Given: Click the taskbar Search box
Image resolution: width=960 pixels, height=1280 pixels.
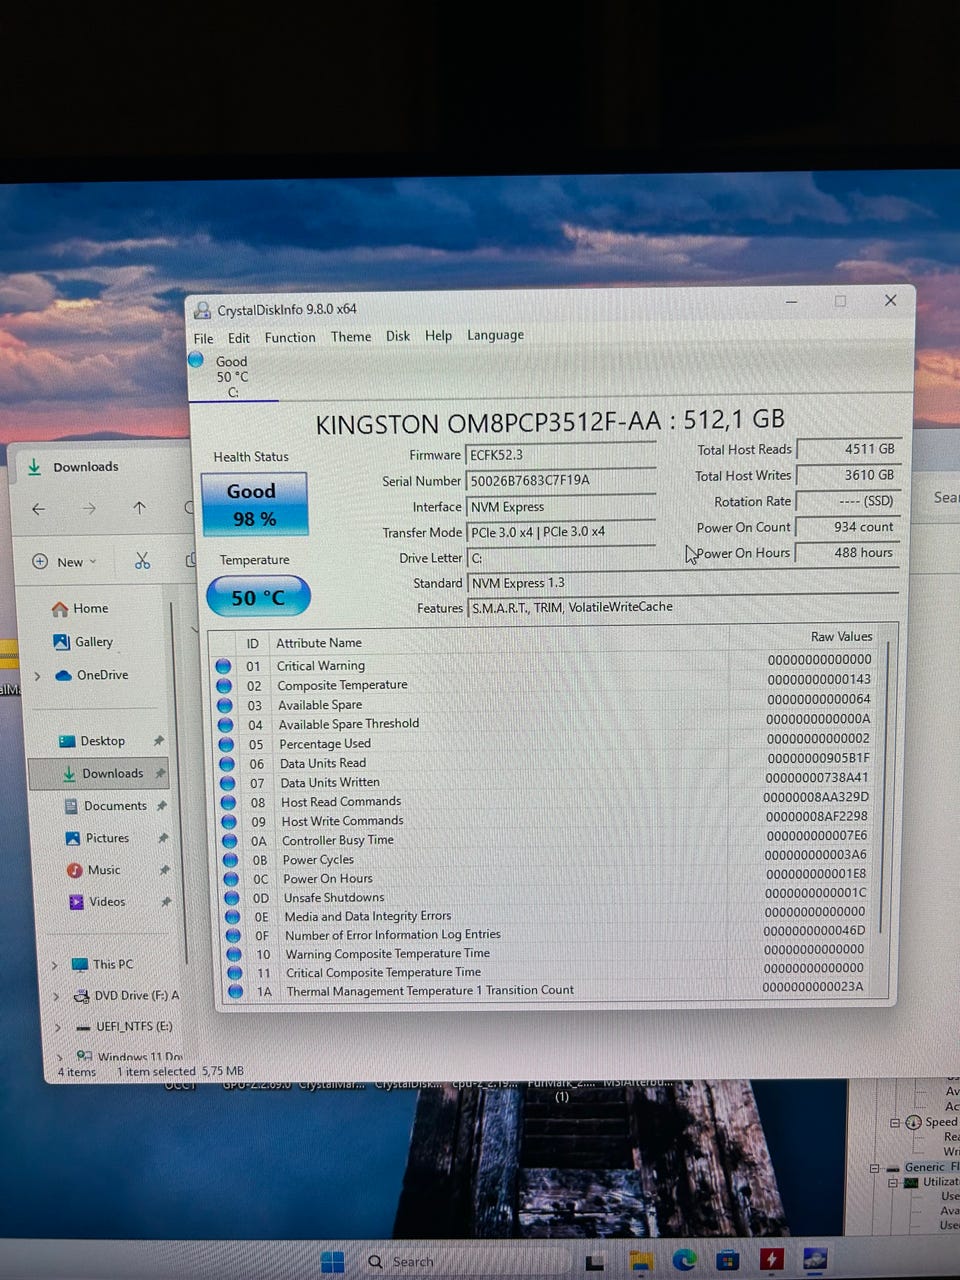Looking at the screenshot, I should point(465,1262).
